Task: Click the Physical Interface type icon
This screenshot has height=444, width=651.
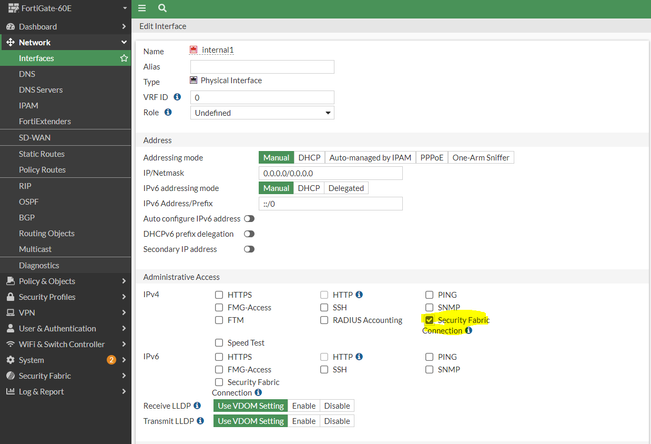Action: click(193, 80)
